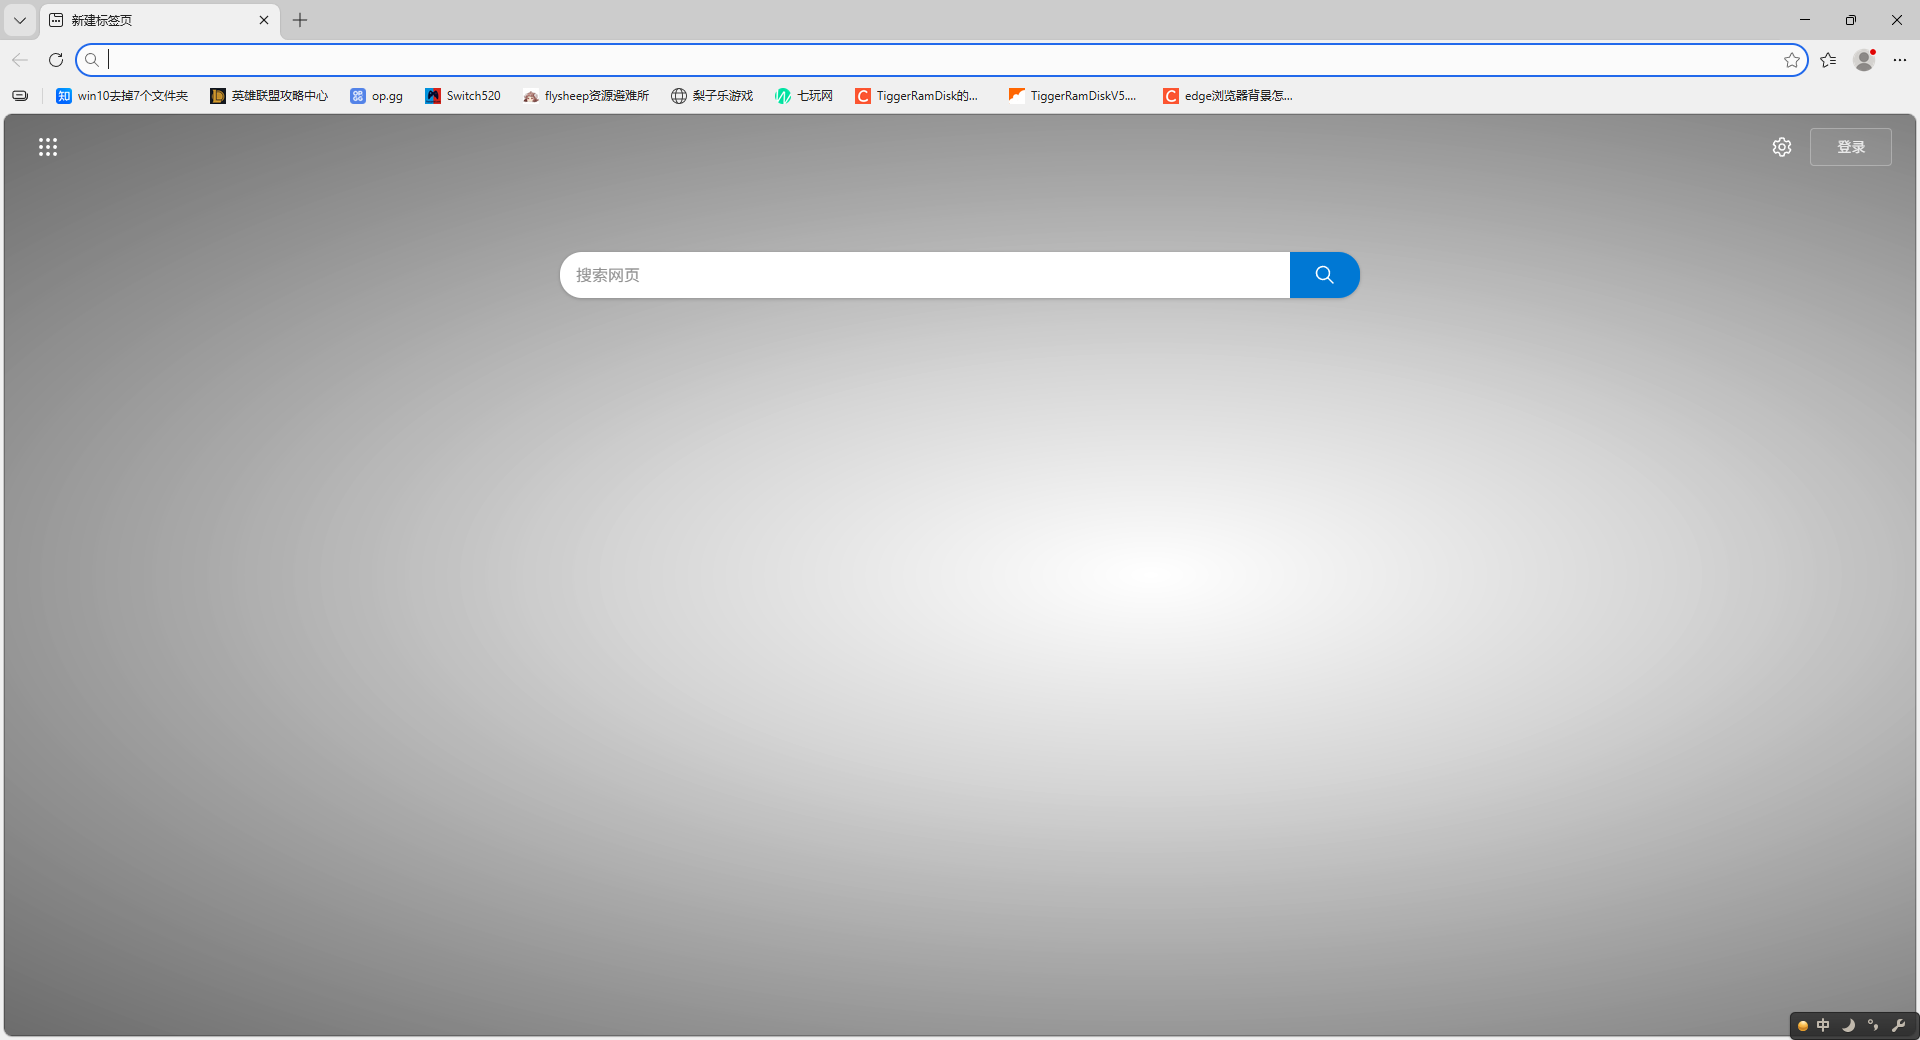Open the 七玩网 bookmark
This screenshot has height=1040, width=1920.
coord(804,96)
